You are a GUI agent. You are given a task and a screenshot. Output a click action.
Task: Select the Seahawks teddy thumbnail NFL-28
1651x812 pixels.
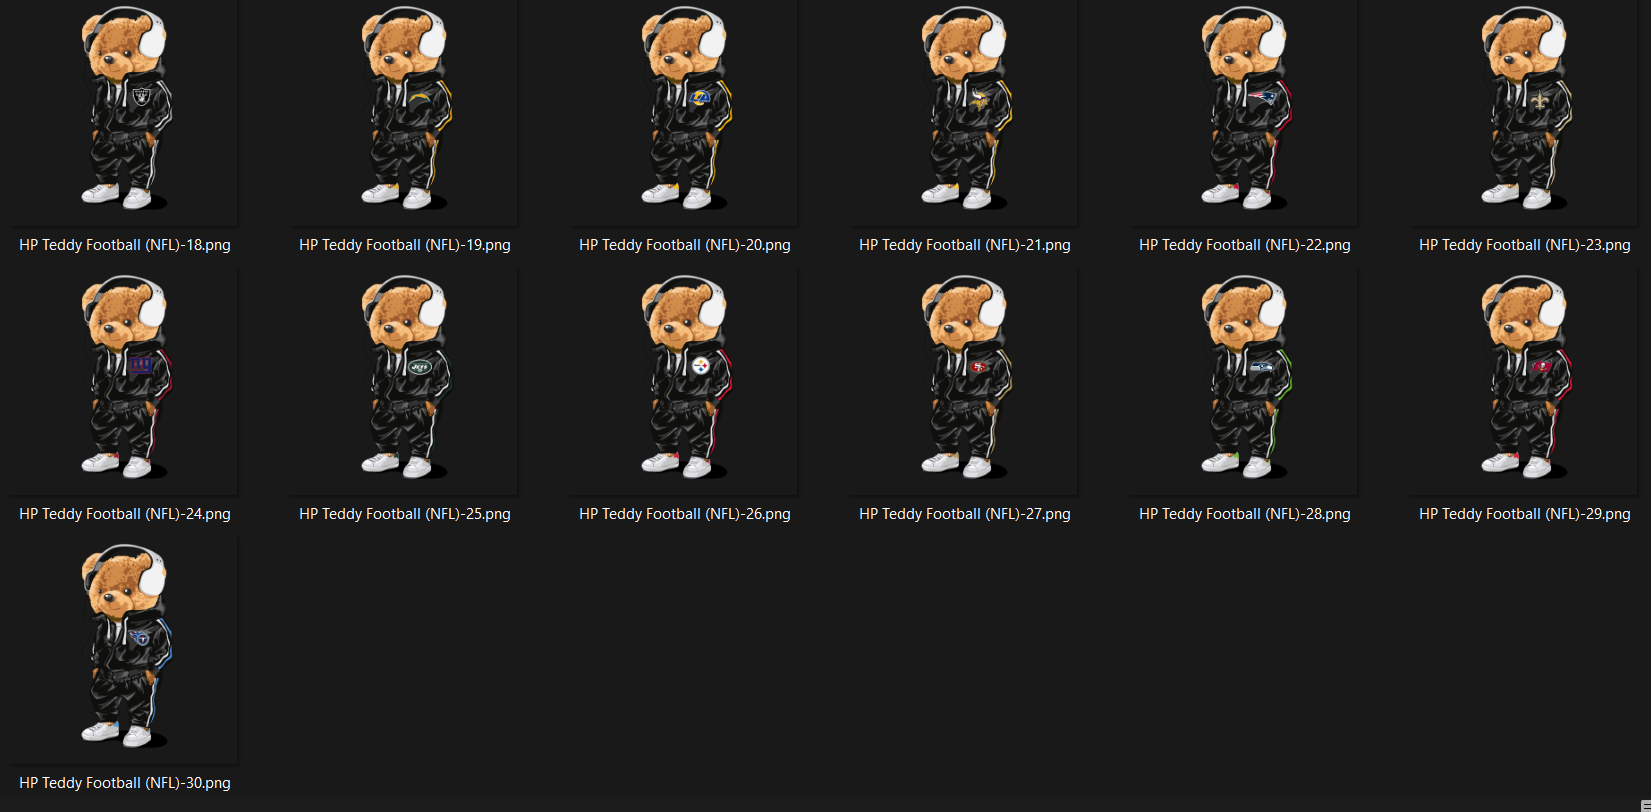(x=1245, y=379)
